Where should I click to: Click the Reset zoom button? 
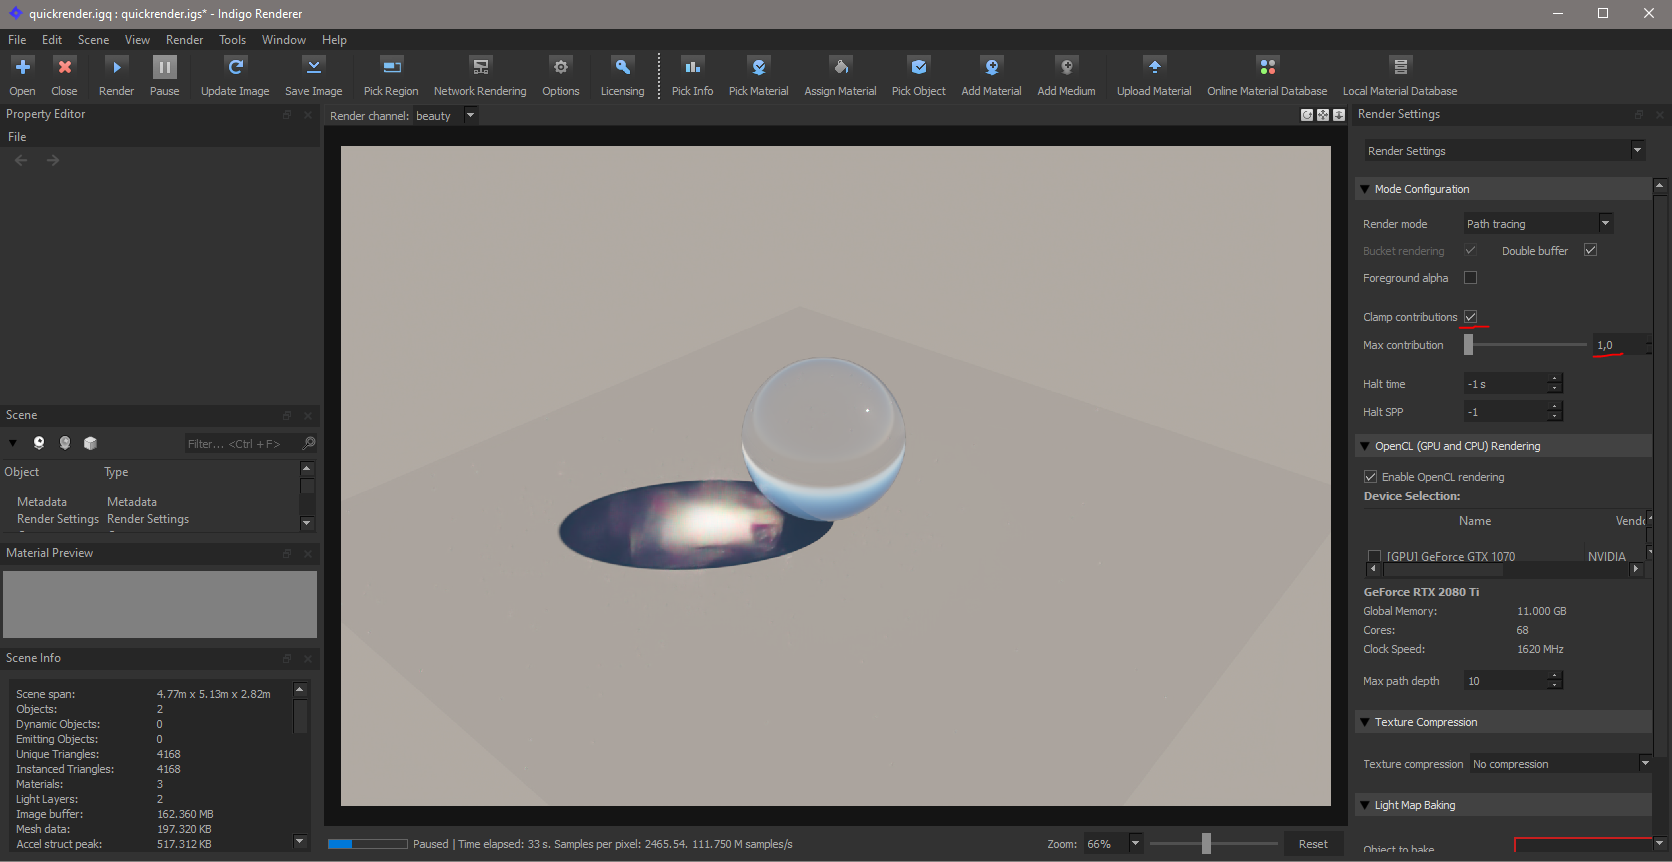coord(1312,844)
